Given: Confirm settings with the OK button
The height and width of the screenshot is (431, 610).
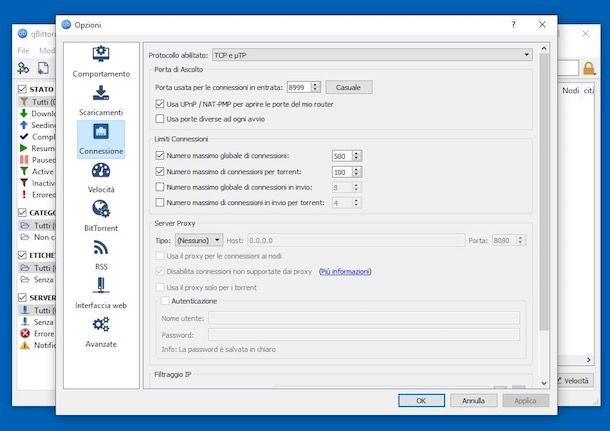Looking at the screenshot, I should [x=421, y=400].
